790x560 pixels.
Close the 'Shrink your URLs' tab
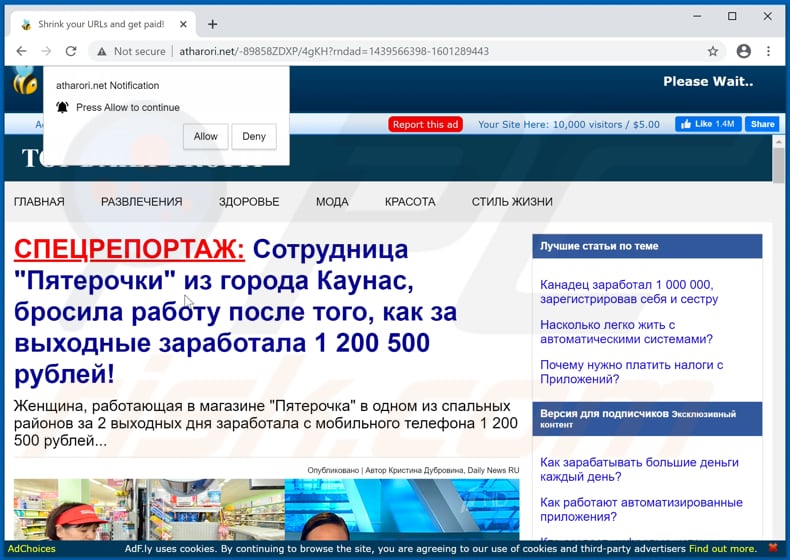pos(183,24)
